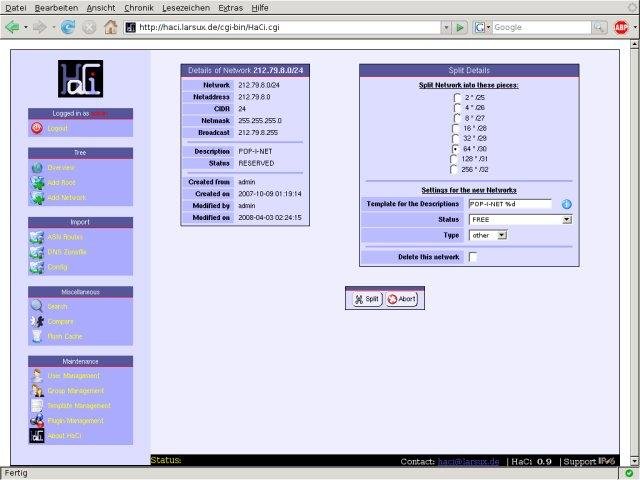
Task: Select the 64 * /30 split option
Action: tap(456, 149)
